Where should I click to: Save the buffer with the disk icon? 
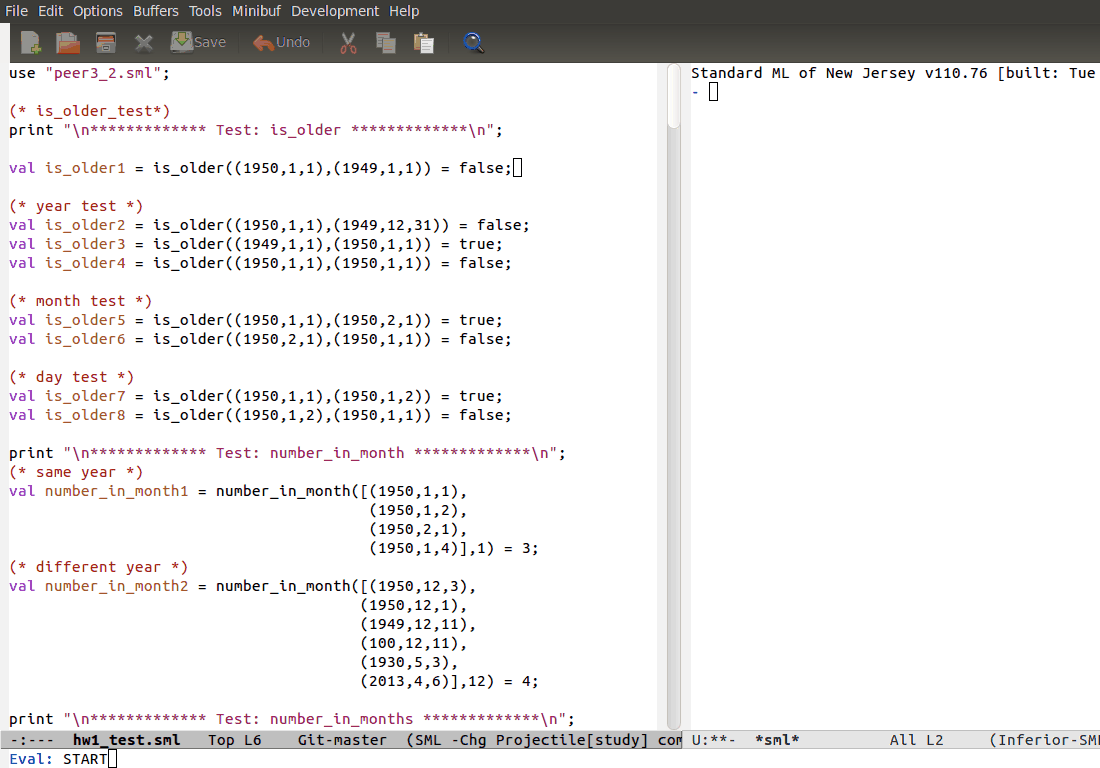click(104, 42)
